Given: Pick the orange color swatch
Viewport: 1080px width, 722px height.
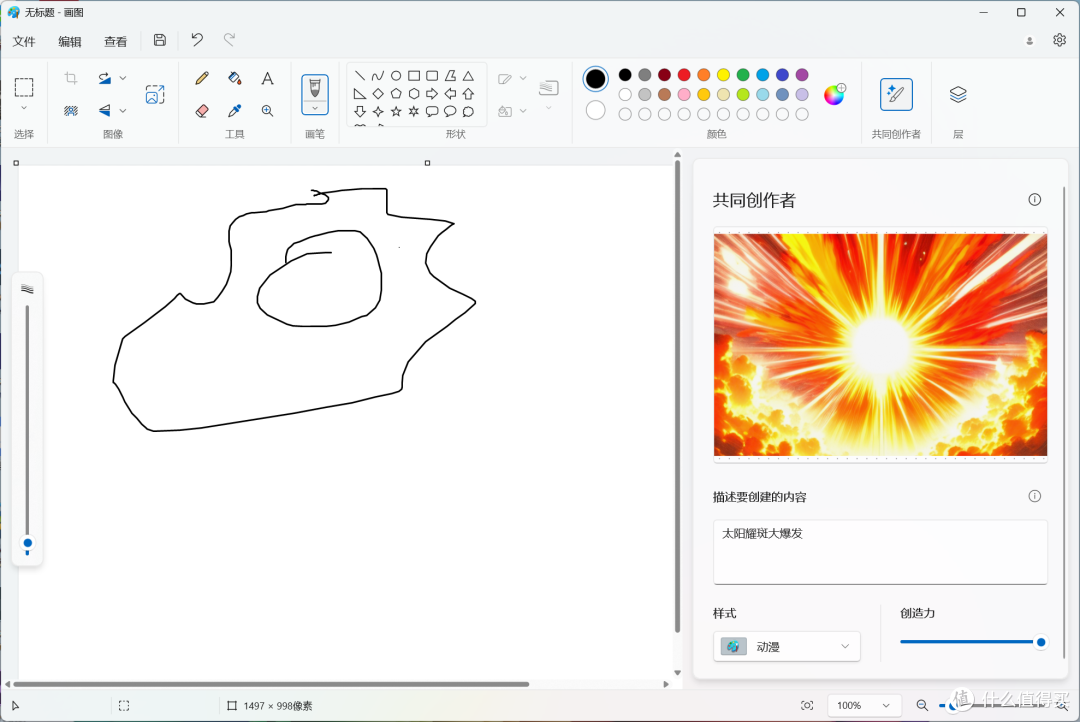Looking at the screenshot, I should click(x=704, y=74).
